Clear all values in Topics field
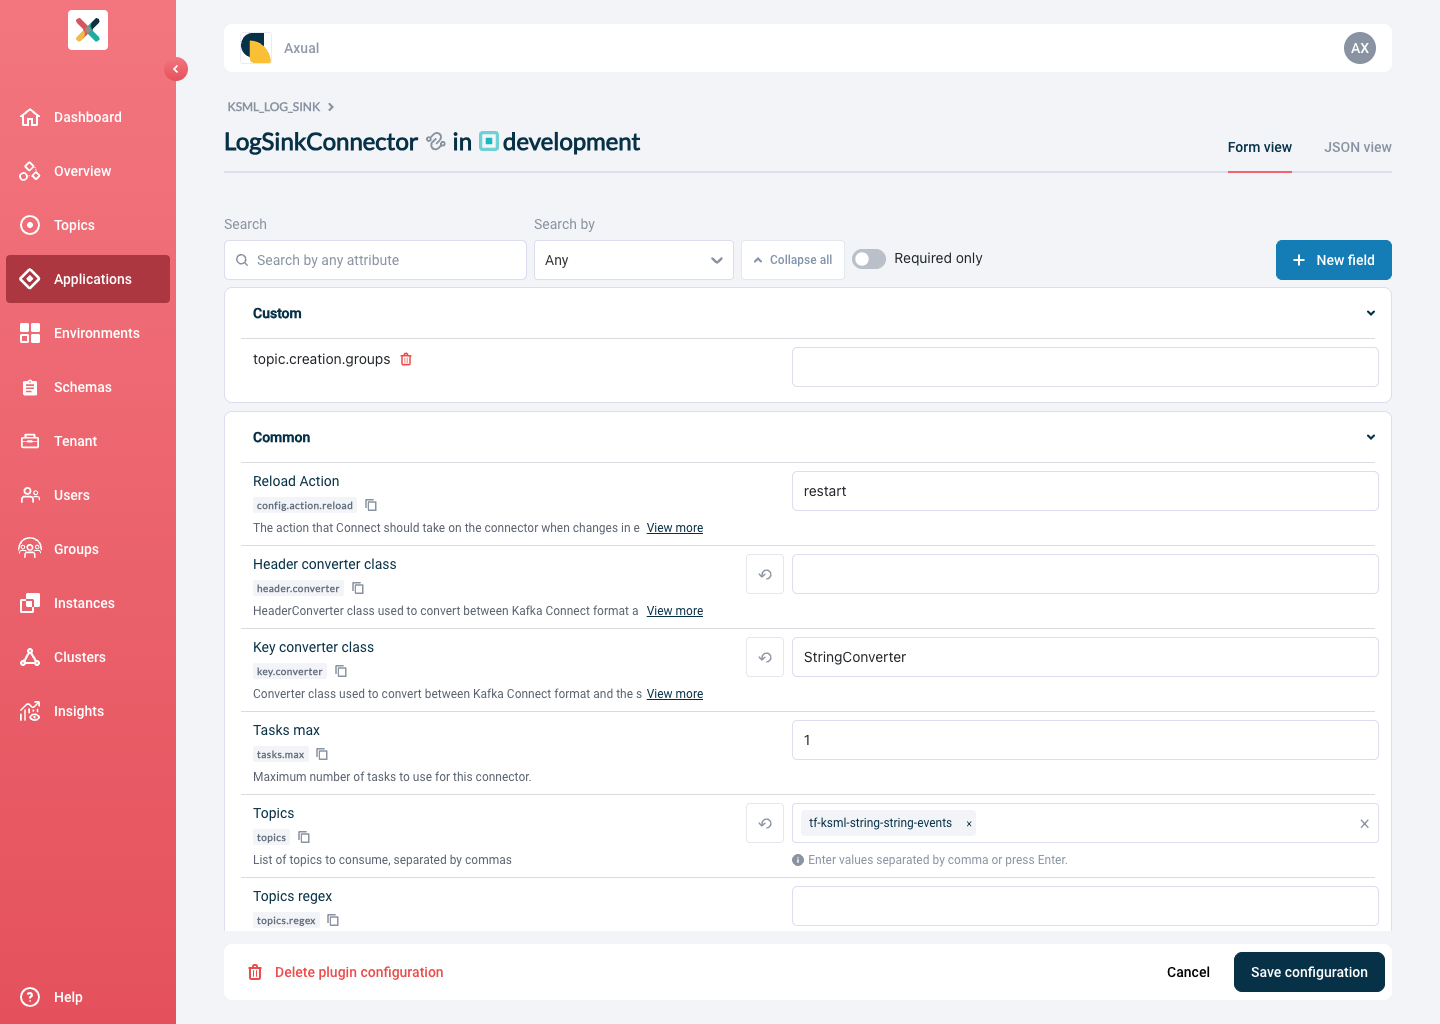Screen dimensions: 1440x1024 (1364, 824)
